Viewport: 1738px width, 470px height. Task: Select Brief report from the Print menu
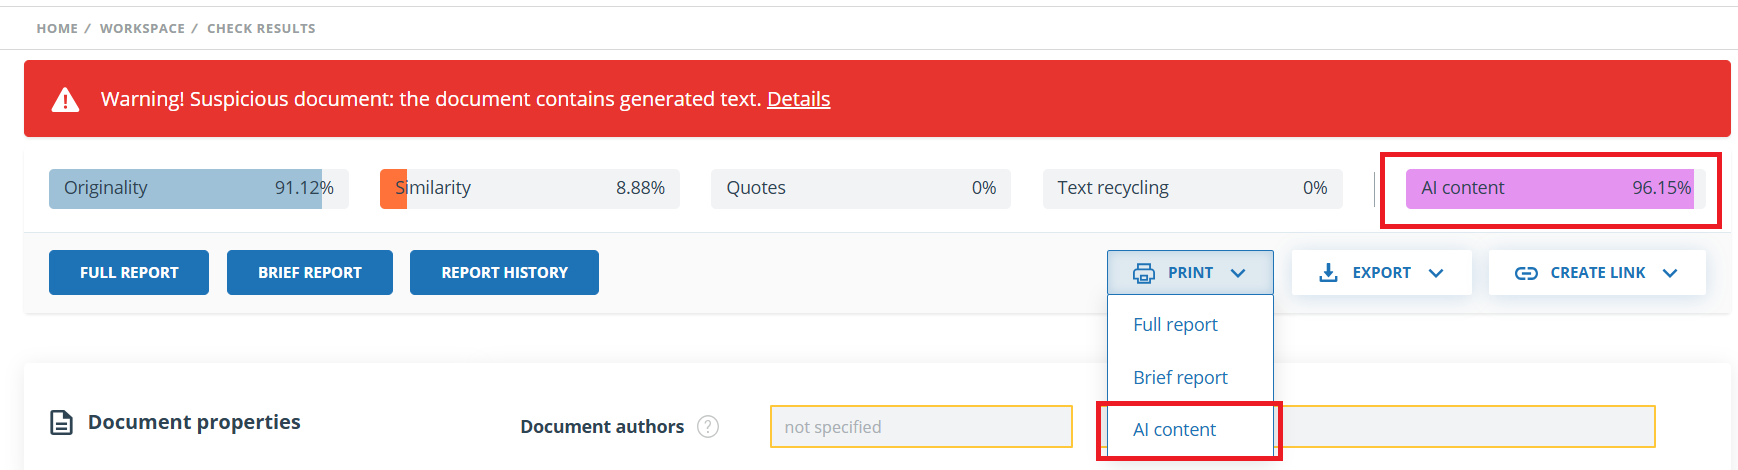[x=1180, y=378]
